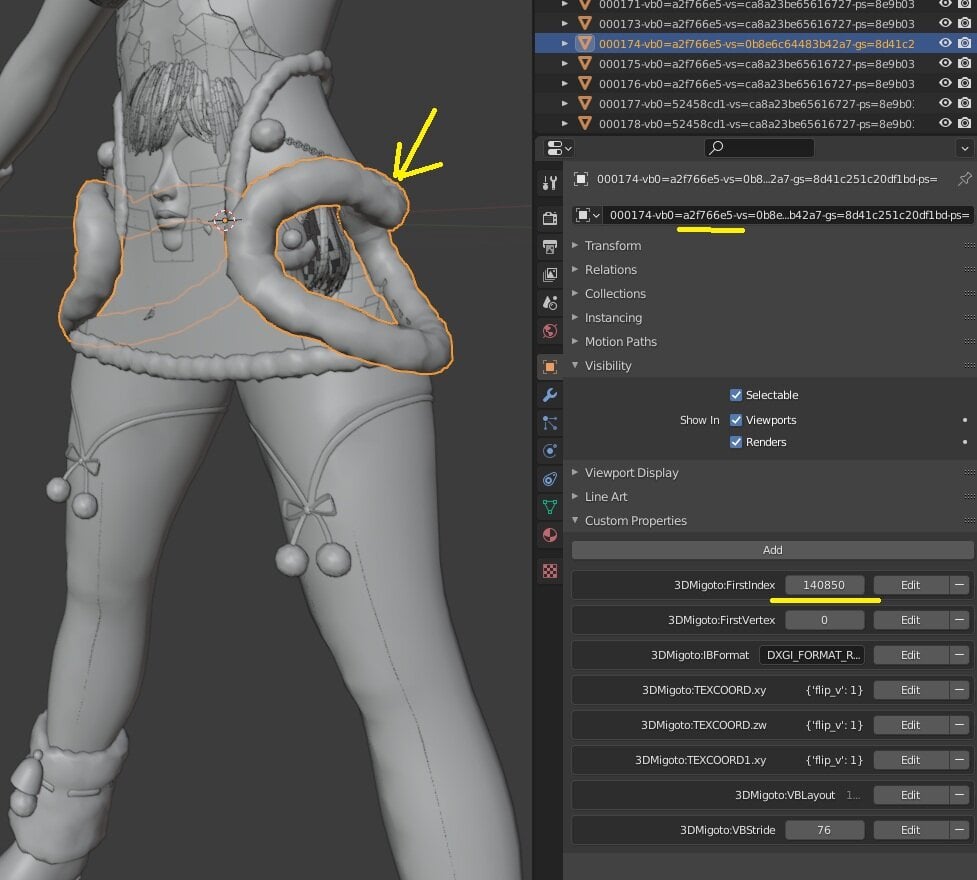Viewport: 977px width, 880px height.
Task: Open the World properties tab
Action: (x=550, y=331)
